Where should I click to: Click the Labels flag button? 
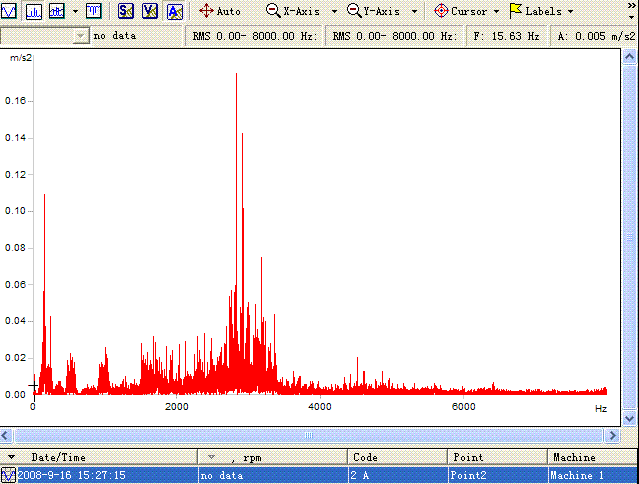[535, 11]
